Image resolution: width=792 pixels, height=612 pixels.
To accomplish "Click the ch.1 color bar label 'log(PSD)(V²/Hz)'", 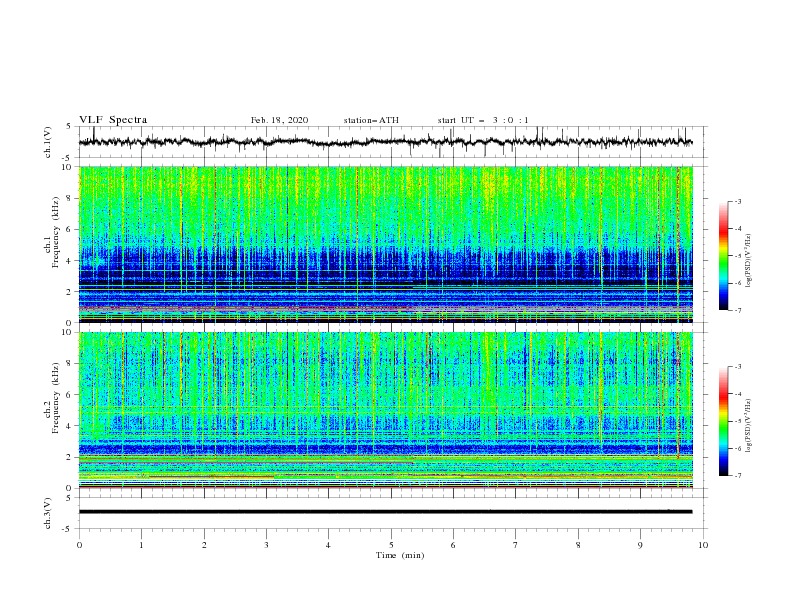I will coord(748,261).
